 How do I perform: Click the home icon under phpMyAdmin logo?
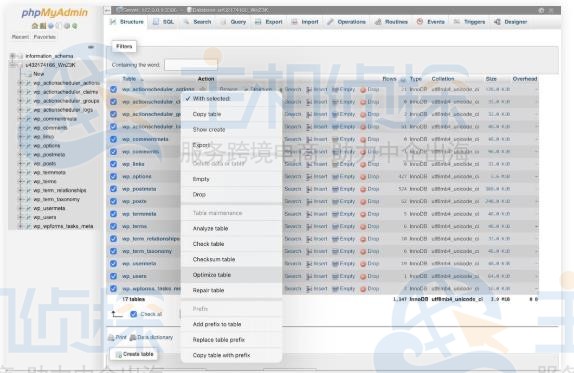[35, 26]
